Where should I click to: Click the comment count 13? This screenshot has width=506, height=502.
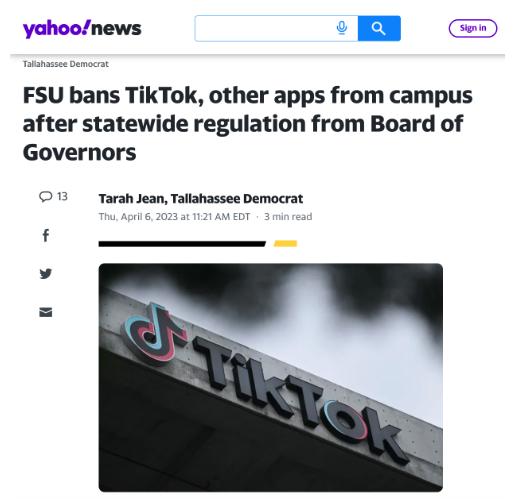pos(62,196)
